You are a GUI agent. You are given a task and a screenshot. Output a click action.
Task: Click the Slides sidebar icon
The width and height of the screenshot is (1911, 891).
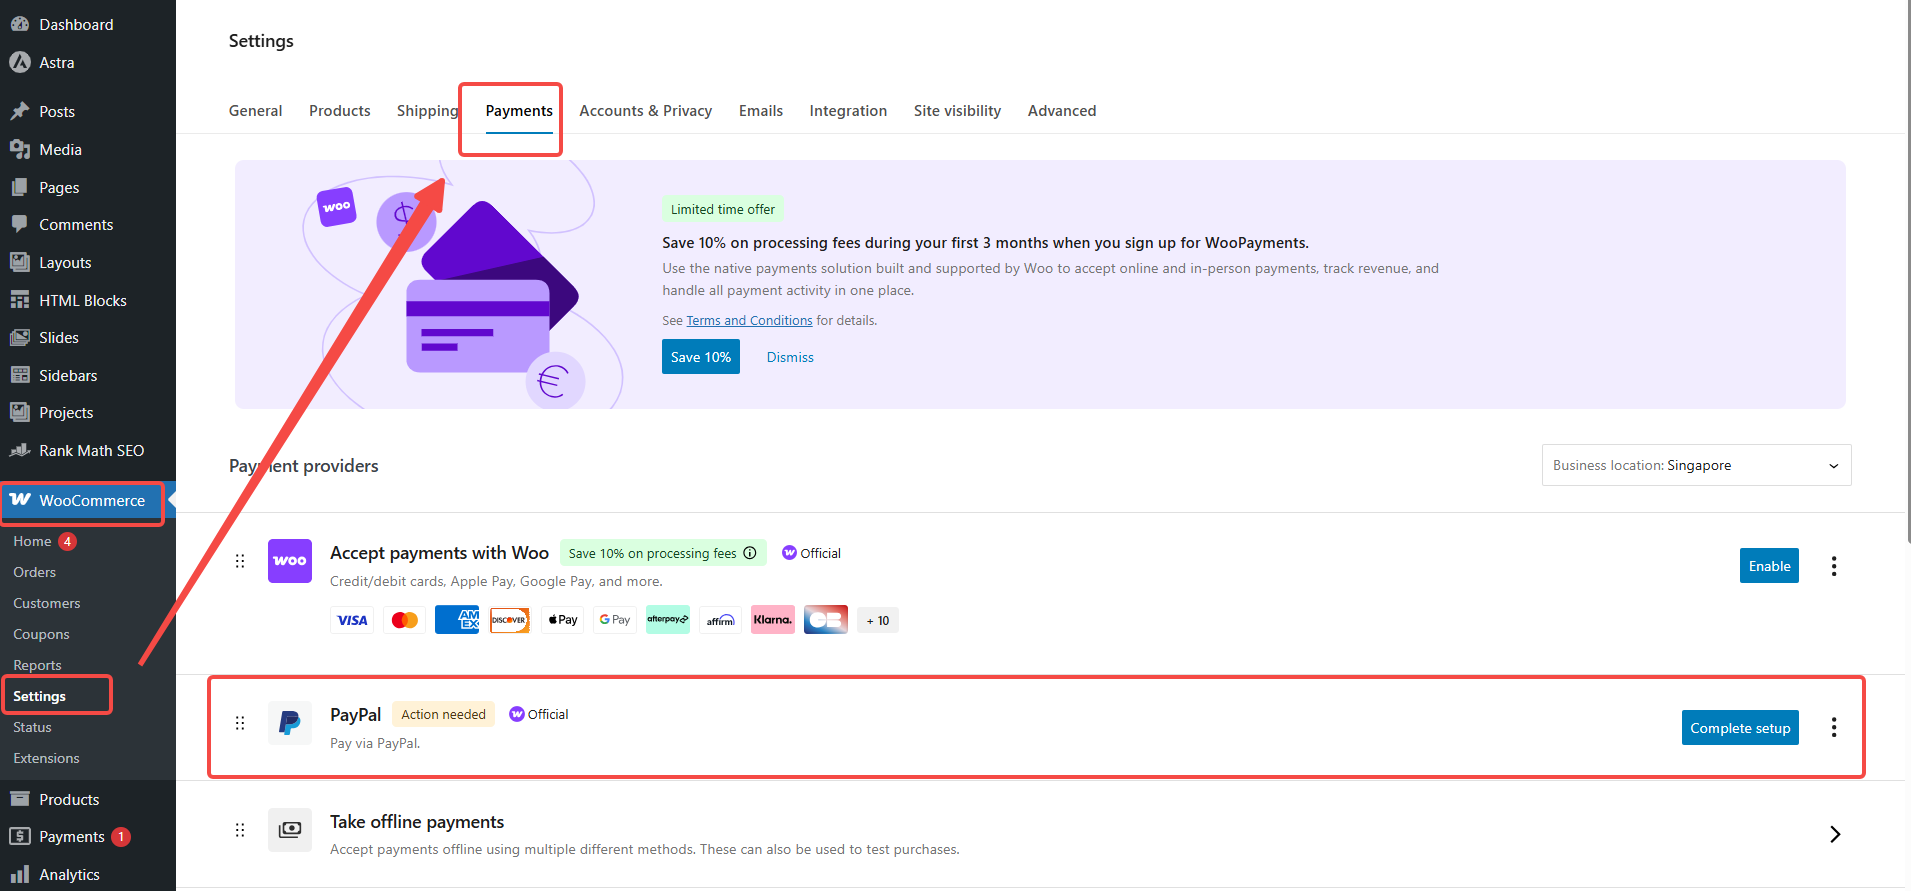coord(20,337)
